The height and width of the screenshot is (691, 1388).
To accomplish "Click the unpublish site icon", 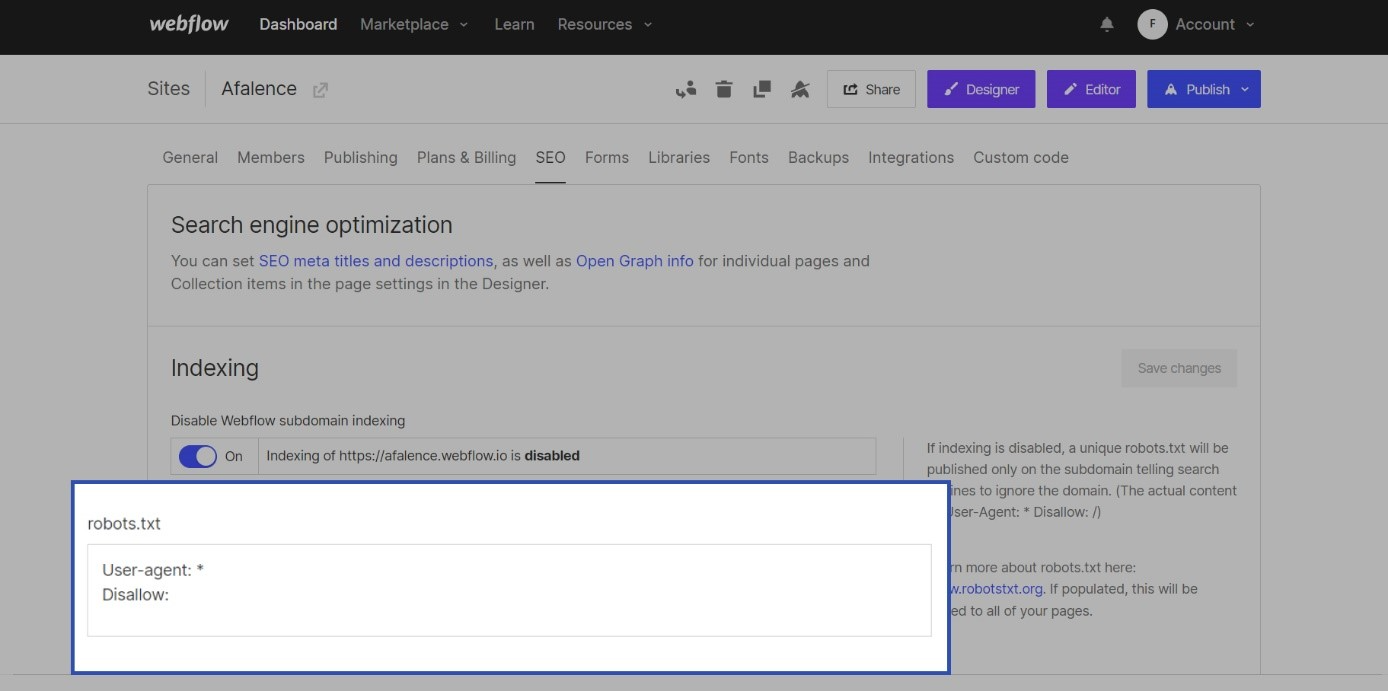I will coord(800,89).
